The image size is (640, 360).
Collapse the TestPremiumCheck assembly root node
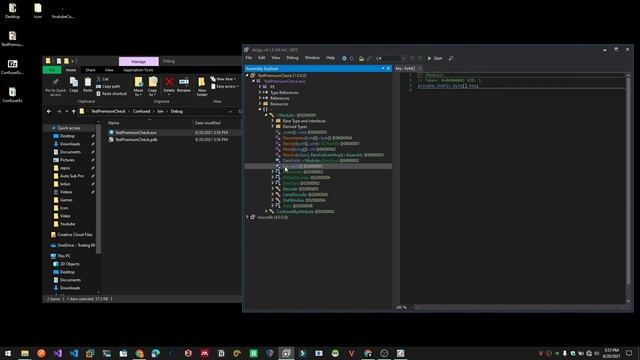[247, 76]
